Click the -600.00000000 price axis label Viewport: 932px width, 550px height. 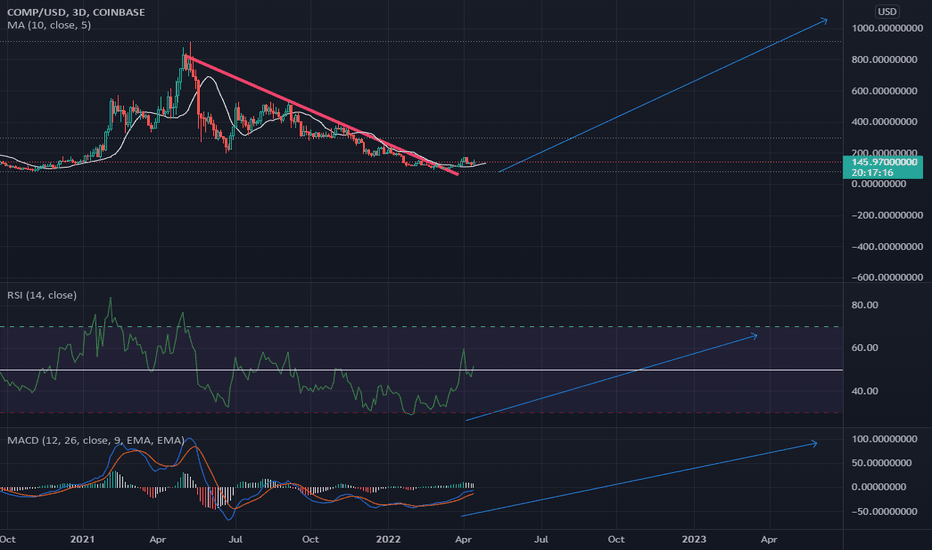click(887, 277)
